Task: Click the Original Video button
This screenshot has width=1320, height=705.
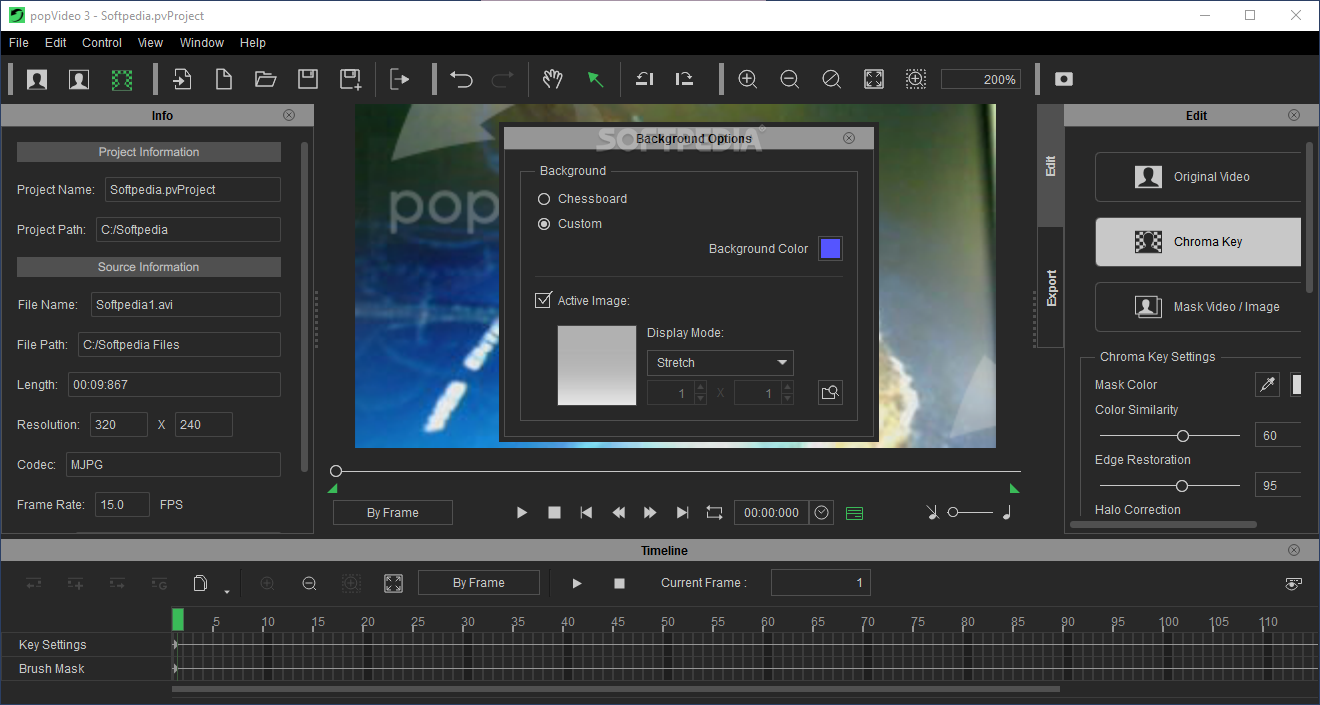Action: coord(1198,177)
